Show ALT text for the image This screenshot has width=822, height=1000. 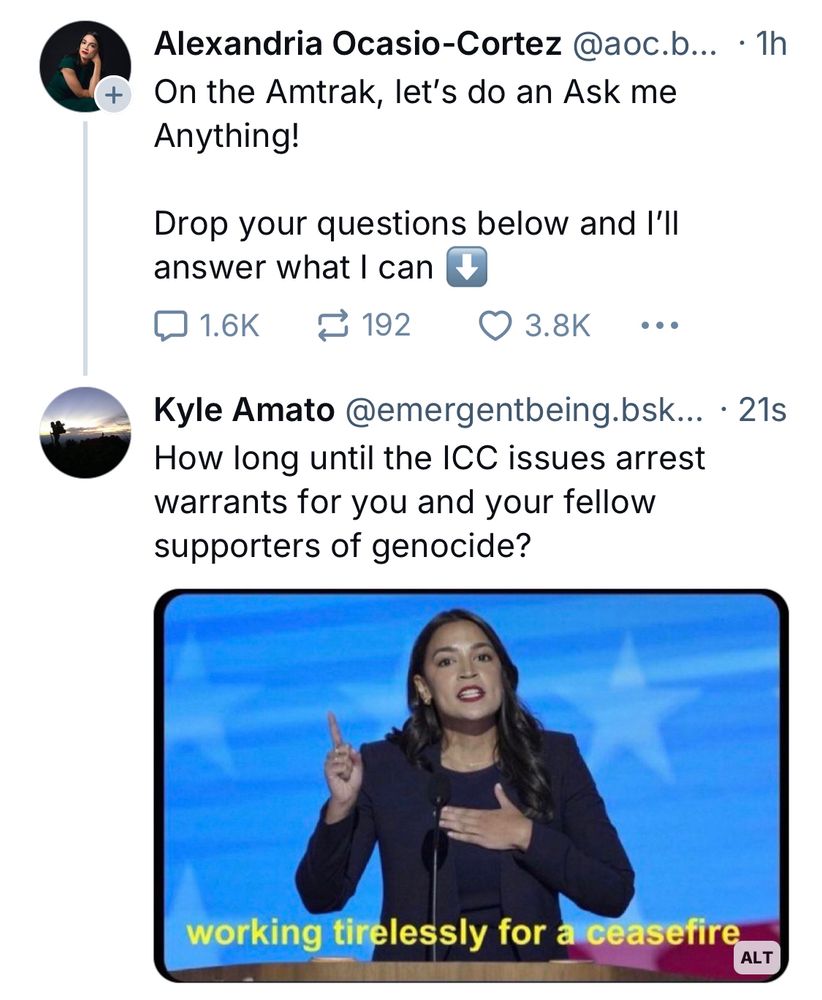757,956
